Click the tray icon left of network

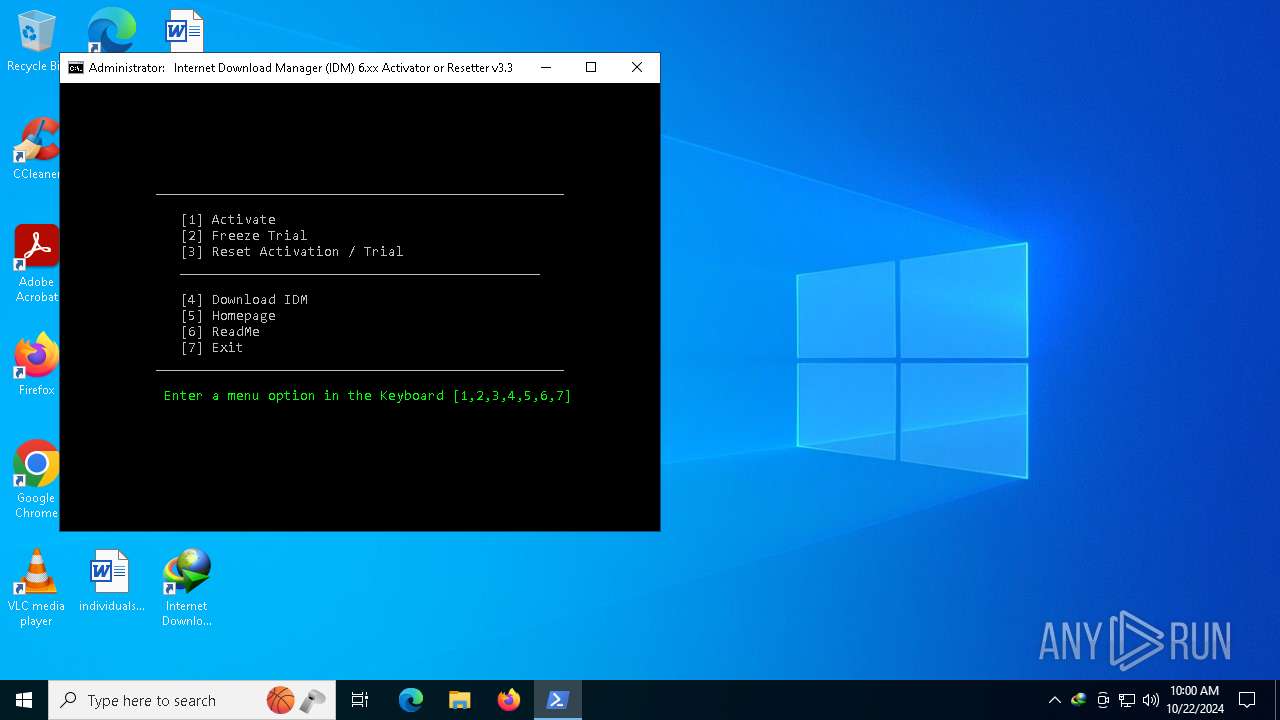click(x=1103, y=700)
